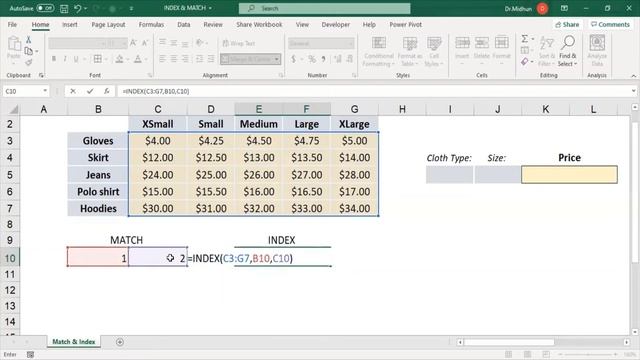Open the Data ribbon tab

184,24
